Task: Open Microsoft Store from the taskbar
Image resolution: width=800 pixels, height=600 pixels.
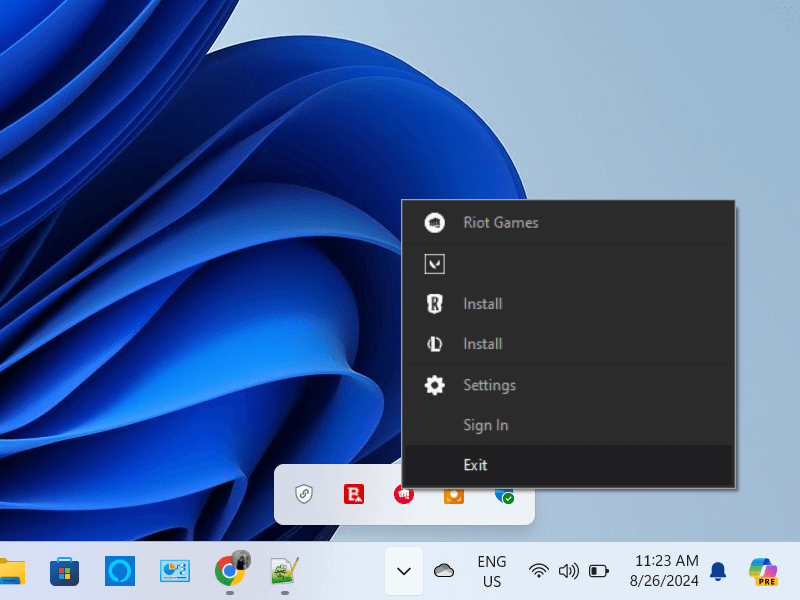Action: [63, 572]
